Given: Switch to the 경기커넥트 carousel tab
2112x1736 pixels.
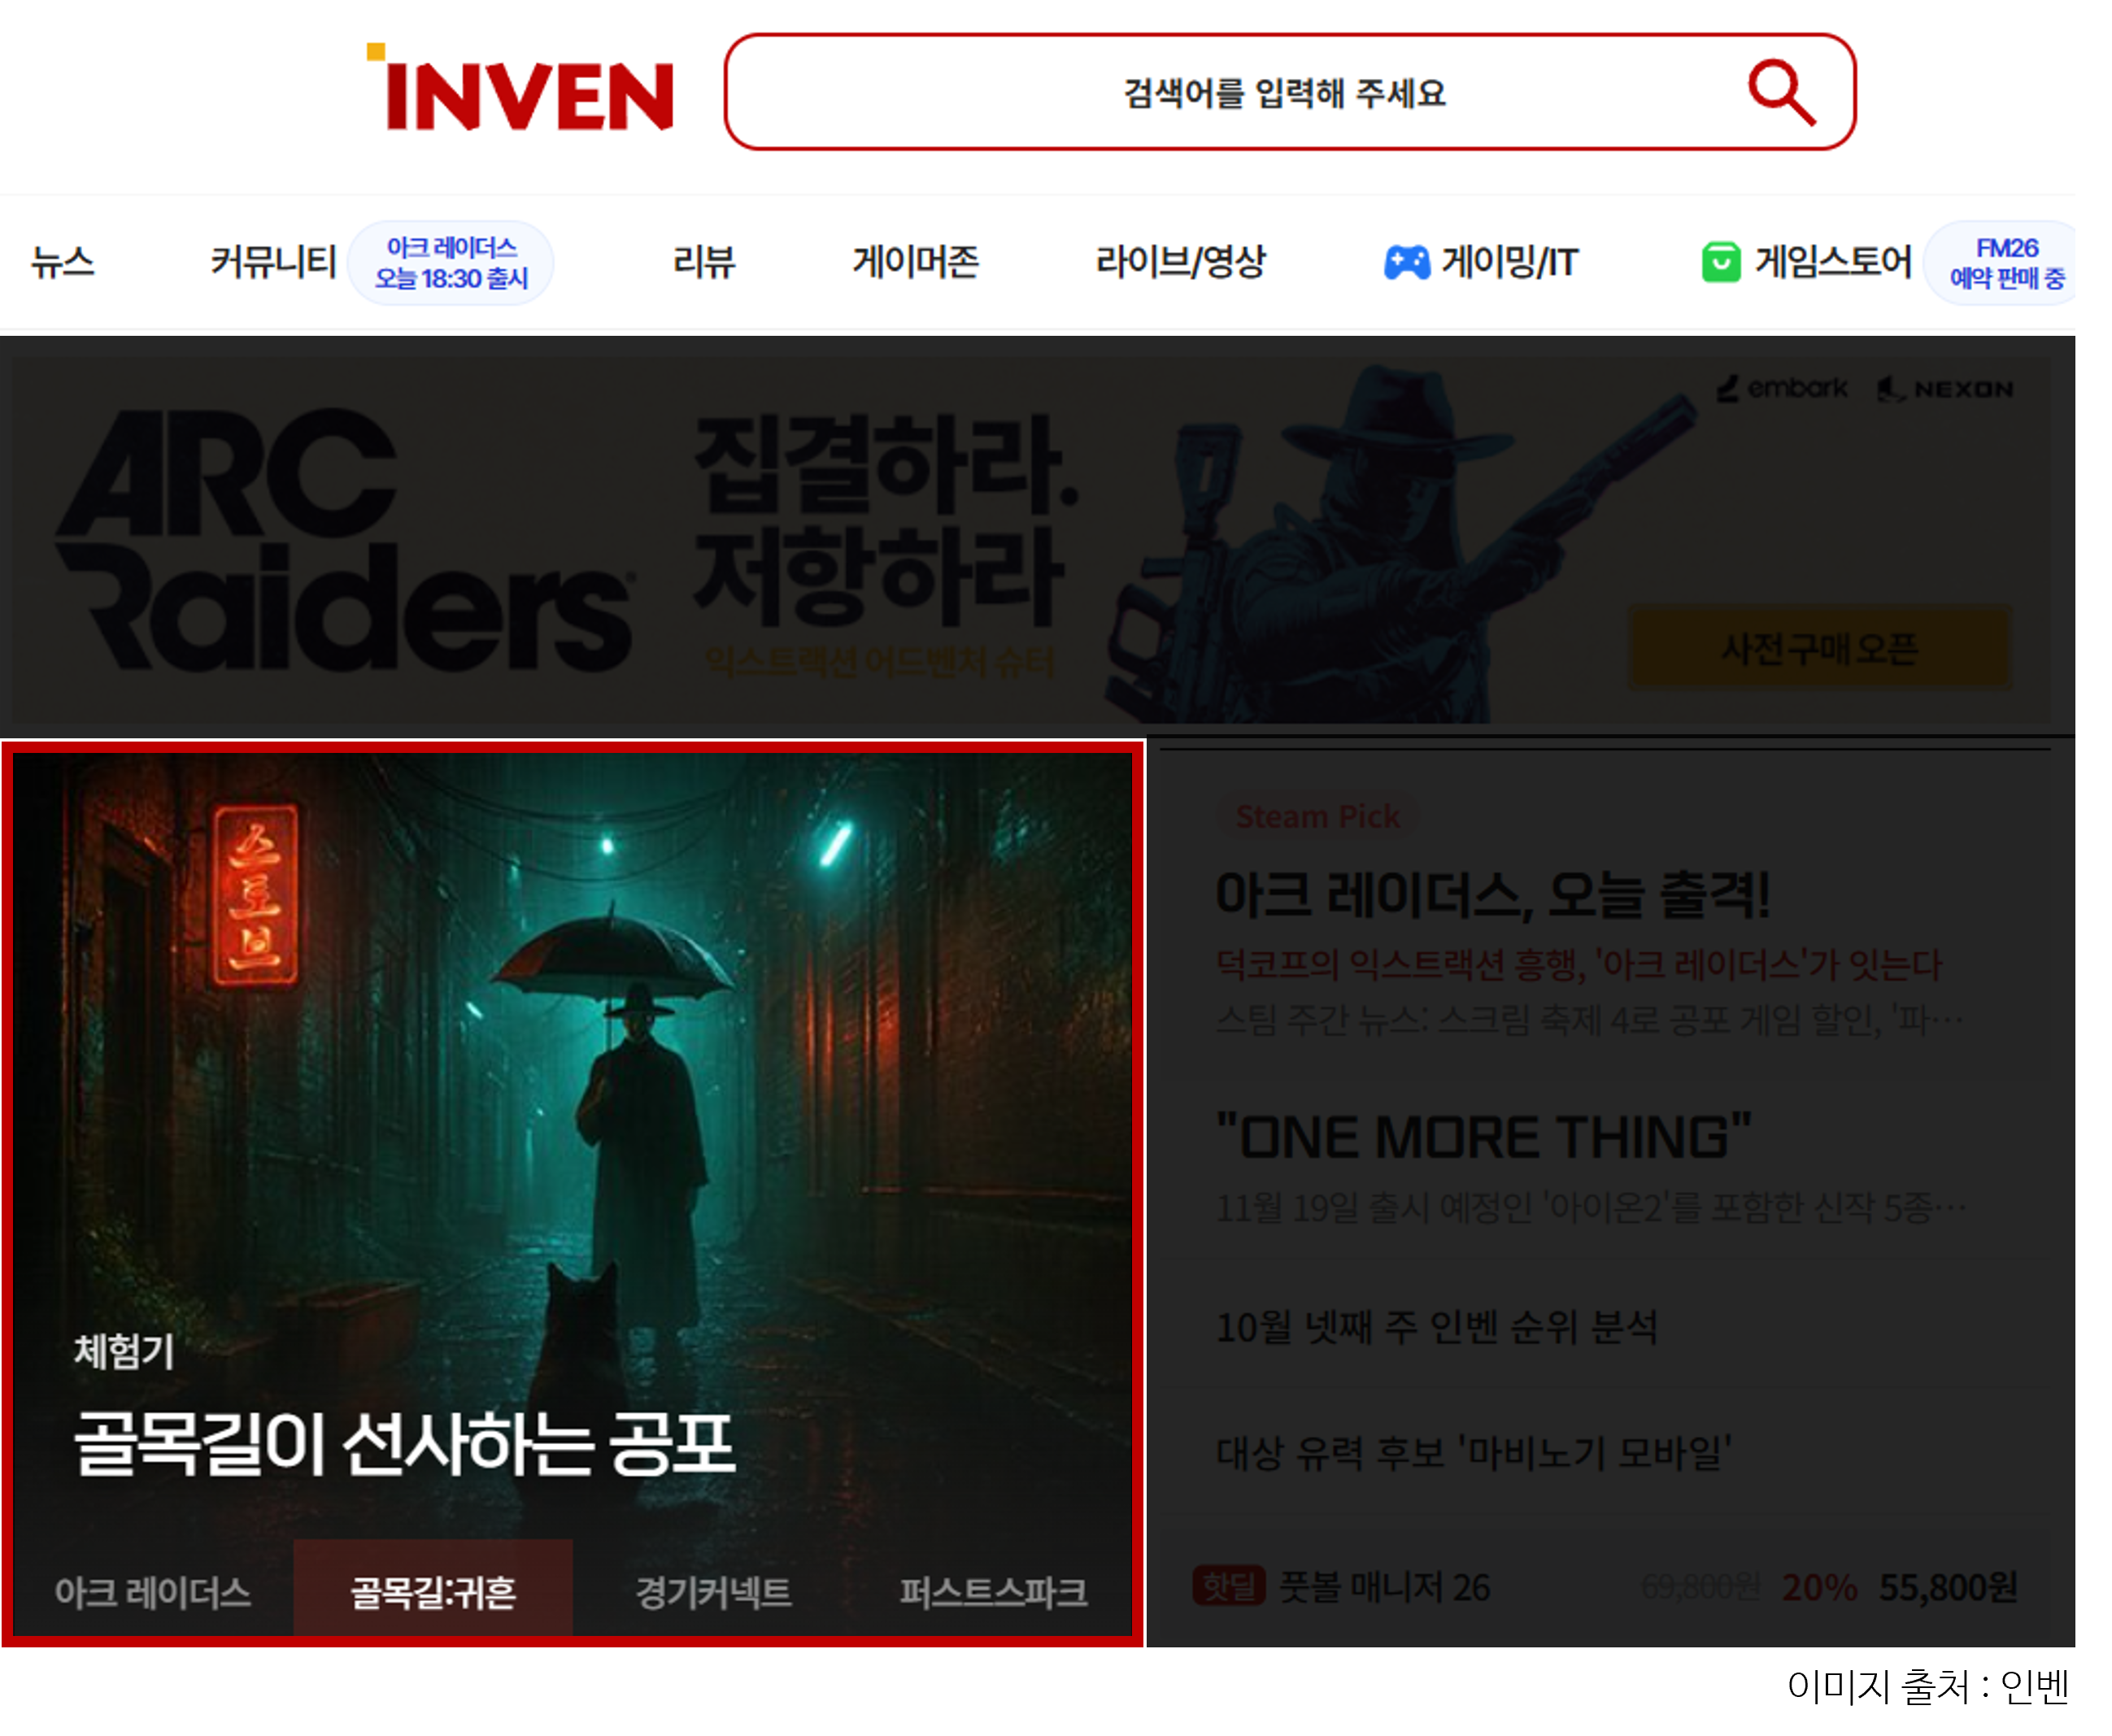Looking at the screenshot, I should 713,1592.
